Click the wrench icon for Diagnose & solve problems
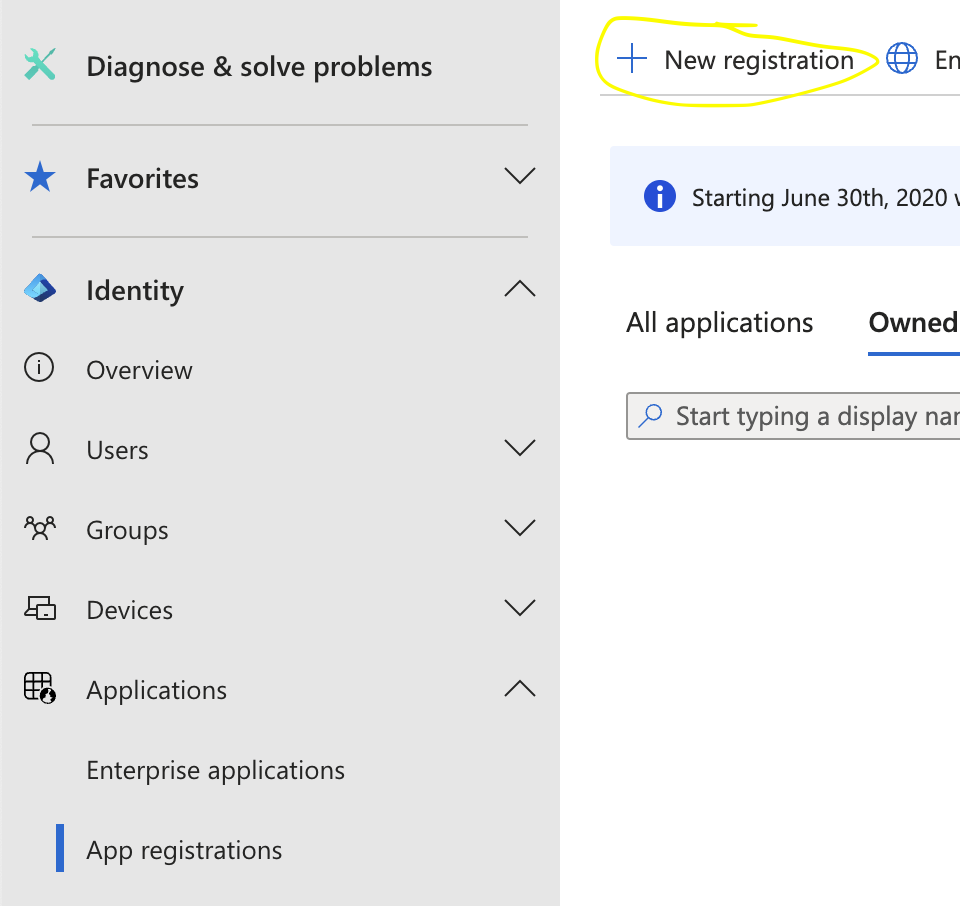The width and height of the screenshot is (960, 906). 40,67
